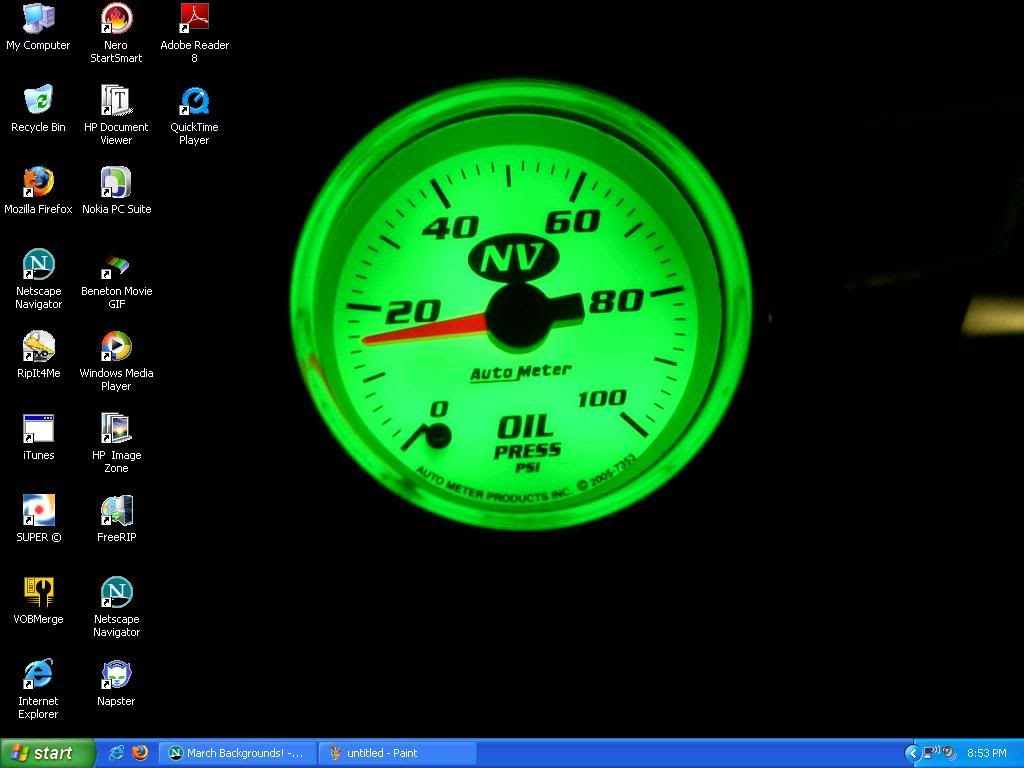This screenshot has height=768, width=1024.
Task: Expand hidden system tray icons
Action: pyautogui.click(x=912, y=754)
